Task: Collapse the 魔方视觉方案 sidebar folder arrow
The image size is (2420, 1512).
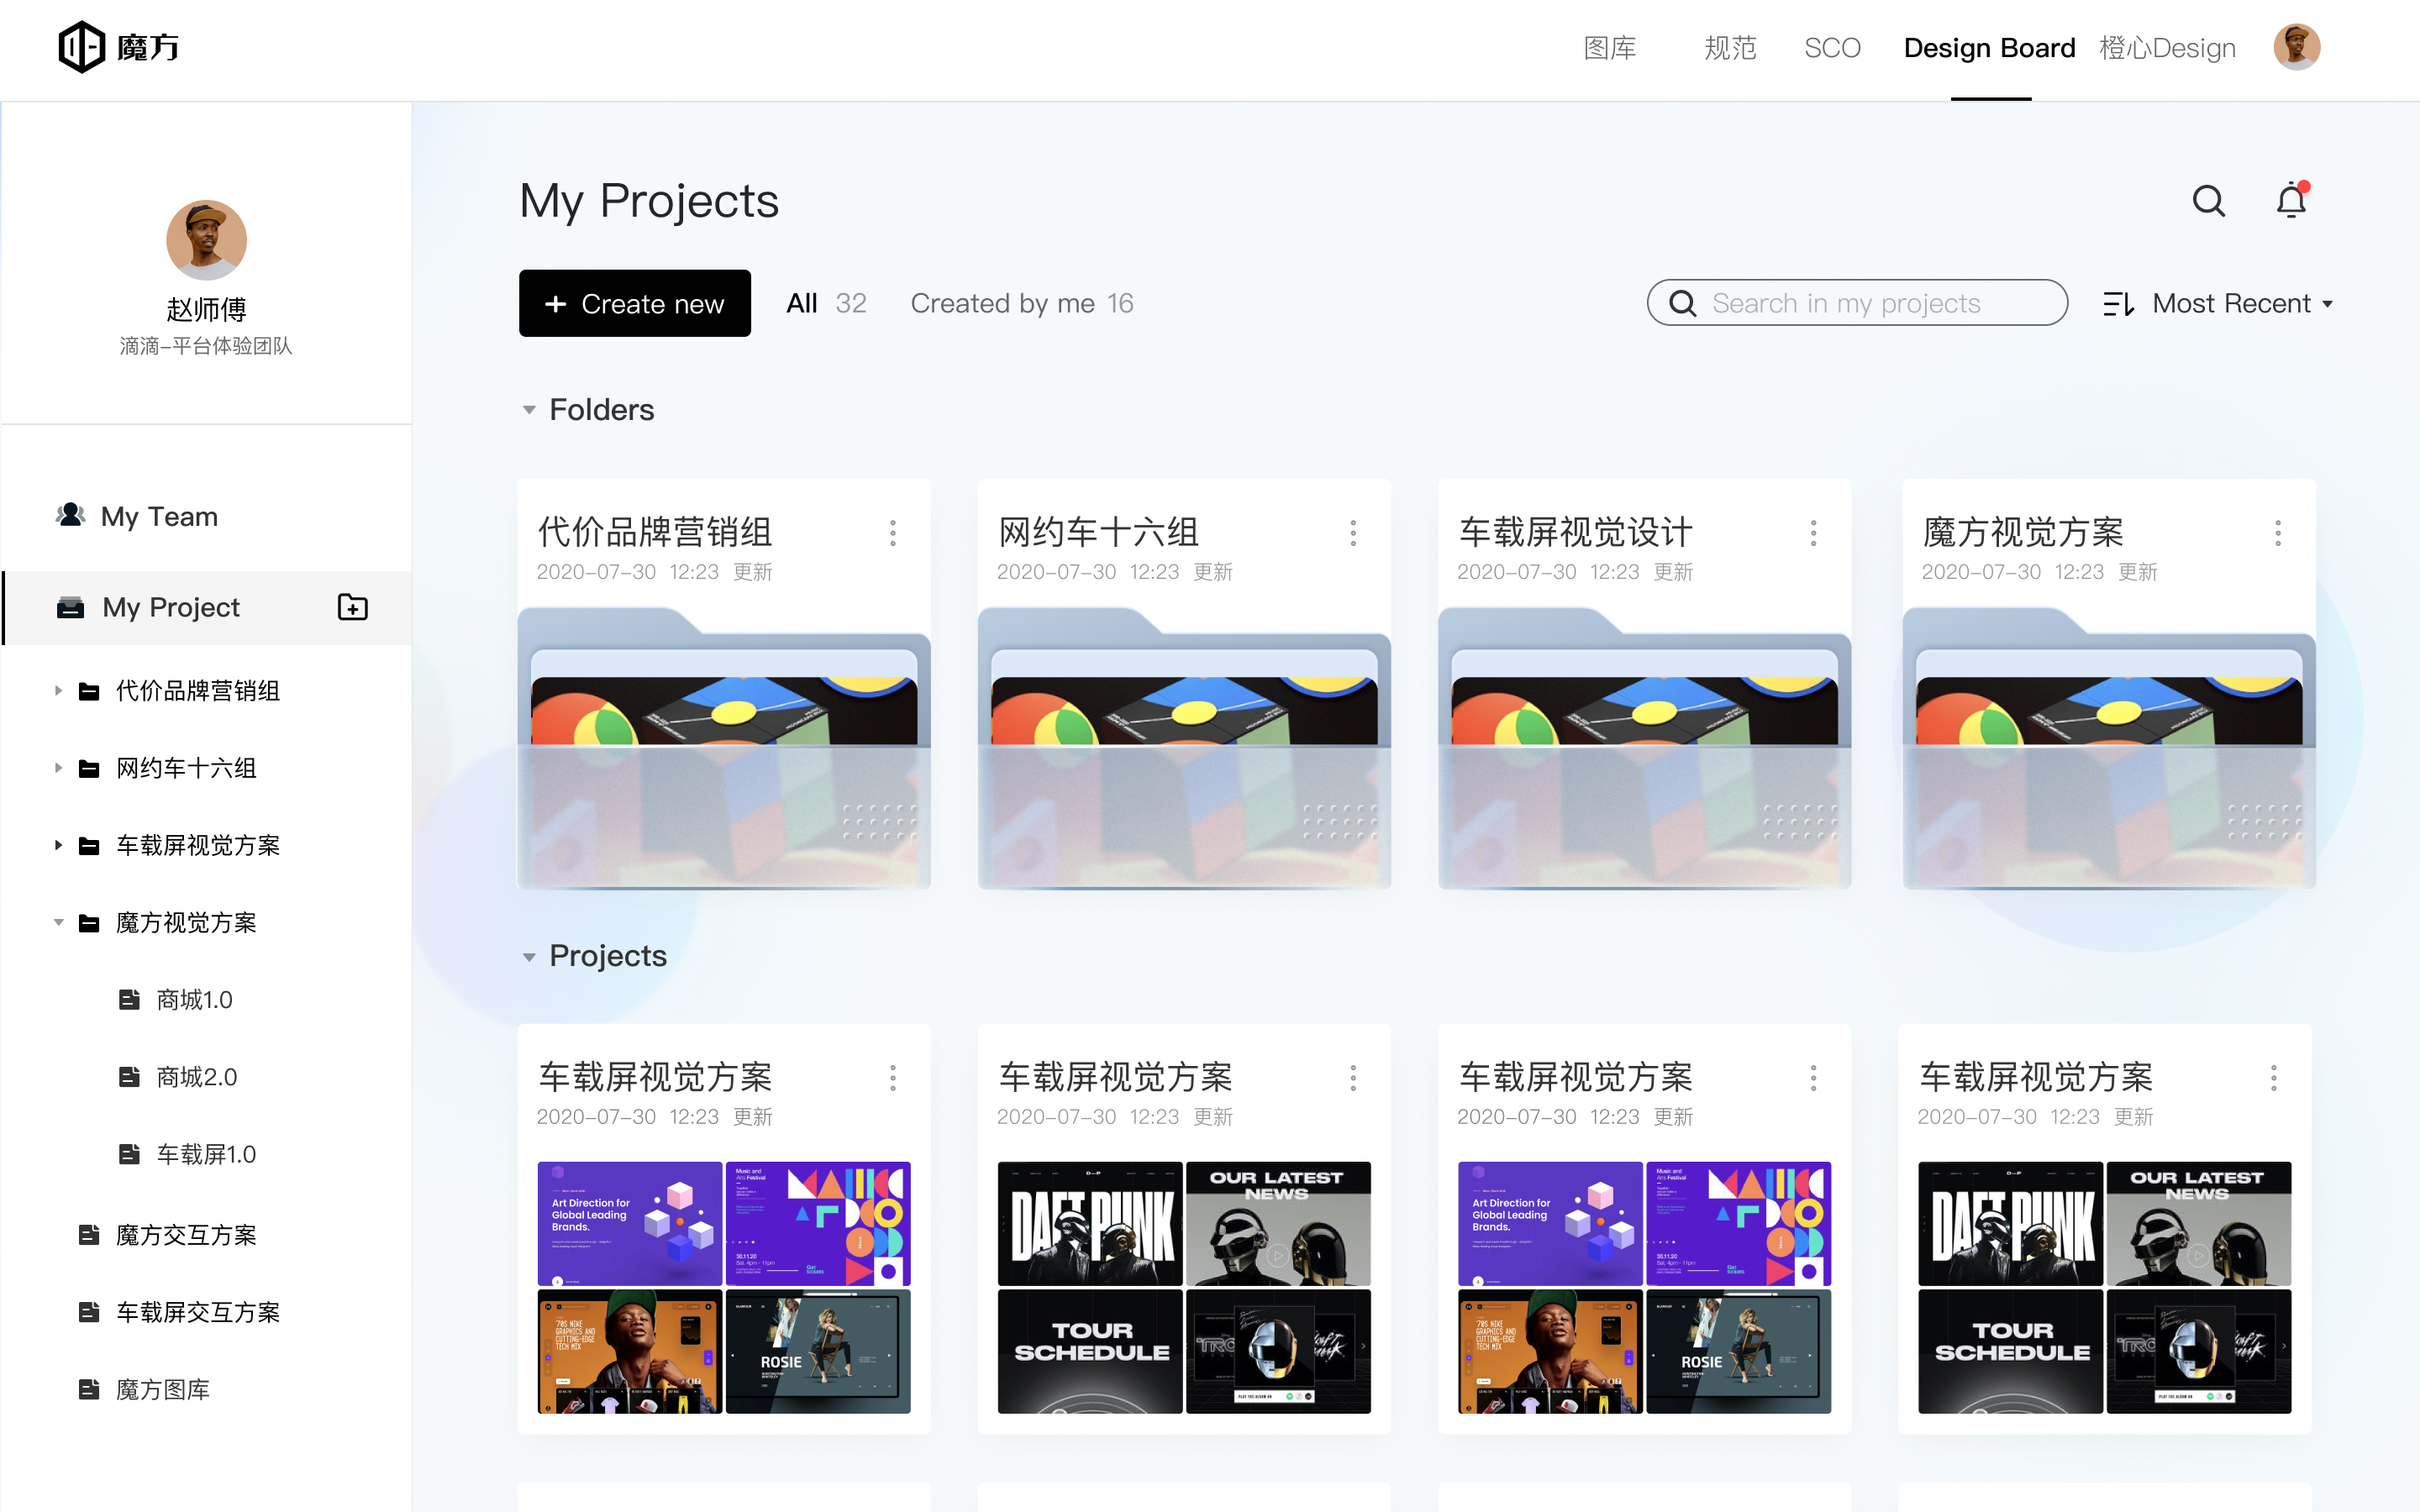Action: [58, 922]
